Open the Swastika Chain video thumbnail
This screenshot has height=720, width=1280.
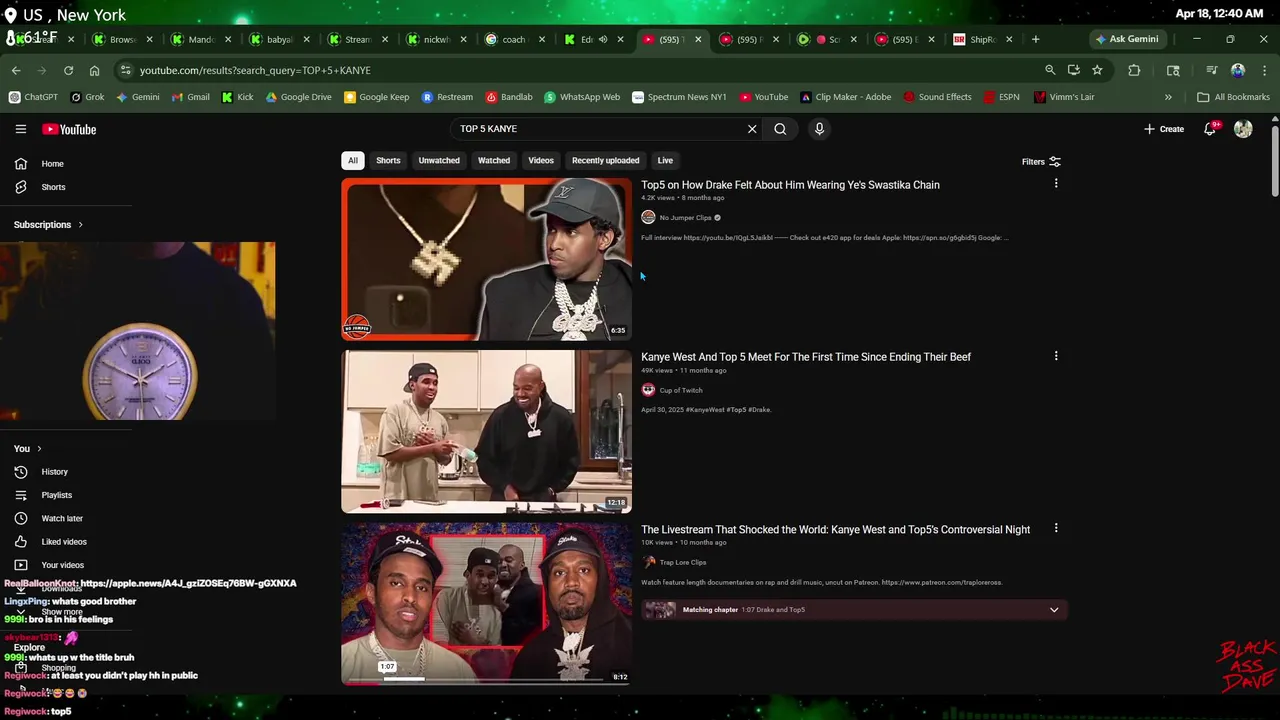click(x=486, y=259)
